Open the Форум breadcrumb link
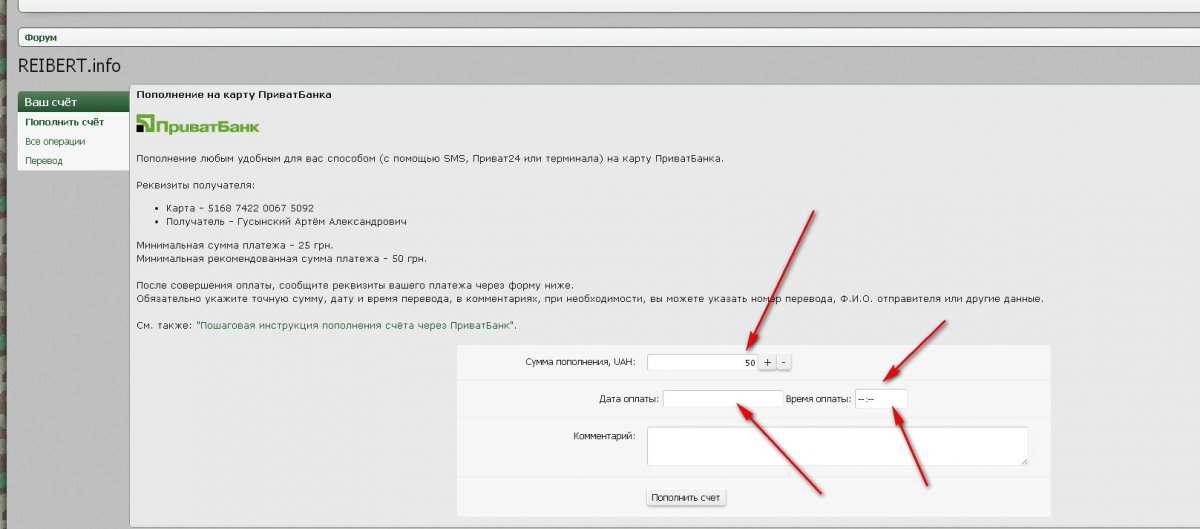Viewport: 1200px width, 529px height. click(41, 37)
